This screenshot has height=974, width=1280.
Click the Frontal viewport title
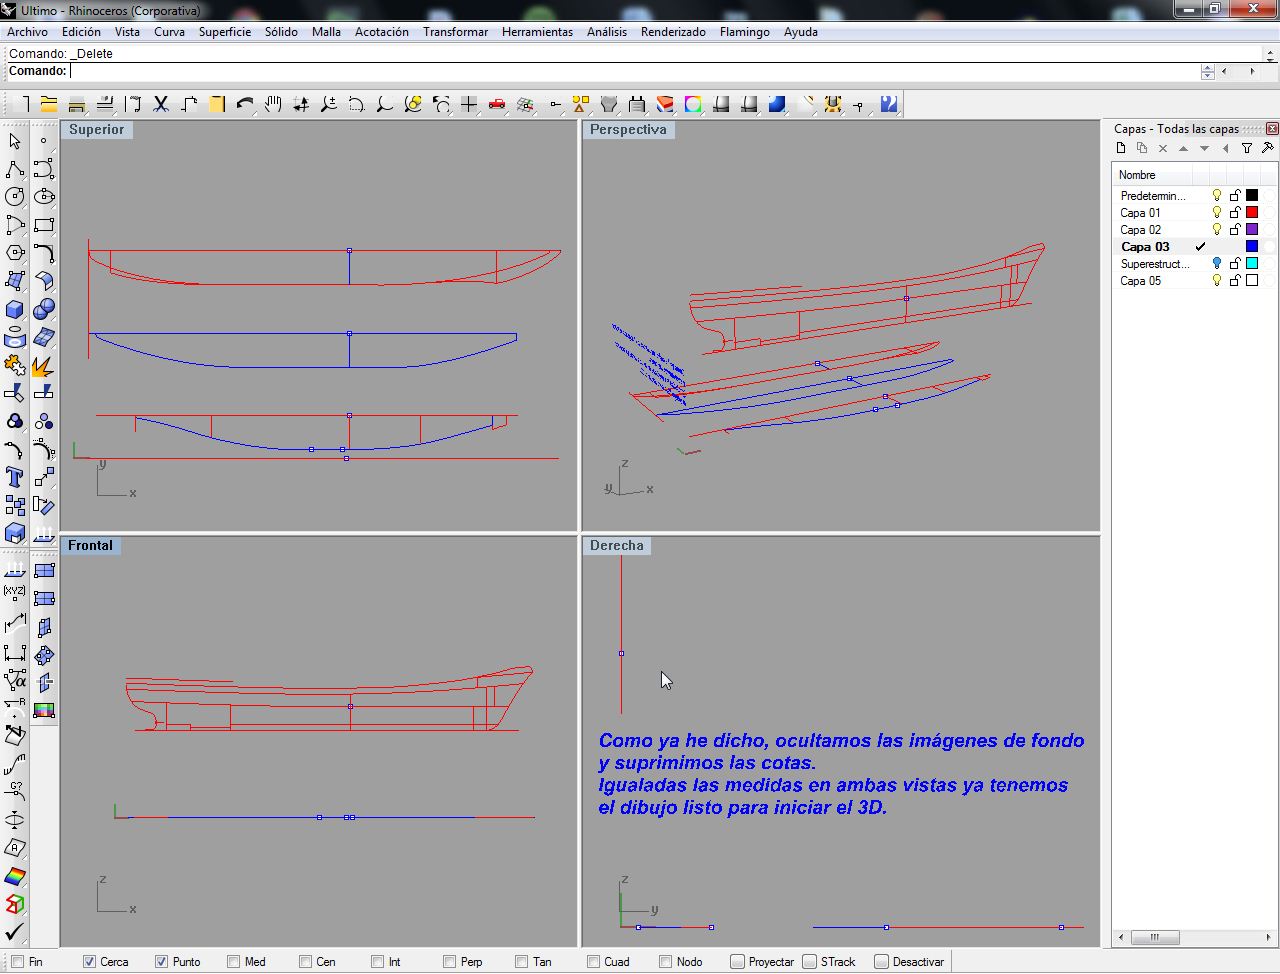pyautogui.click(x=90, y=546)
